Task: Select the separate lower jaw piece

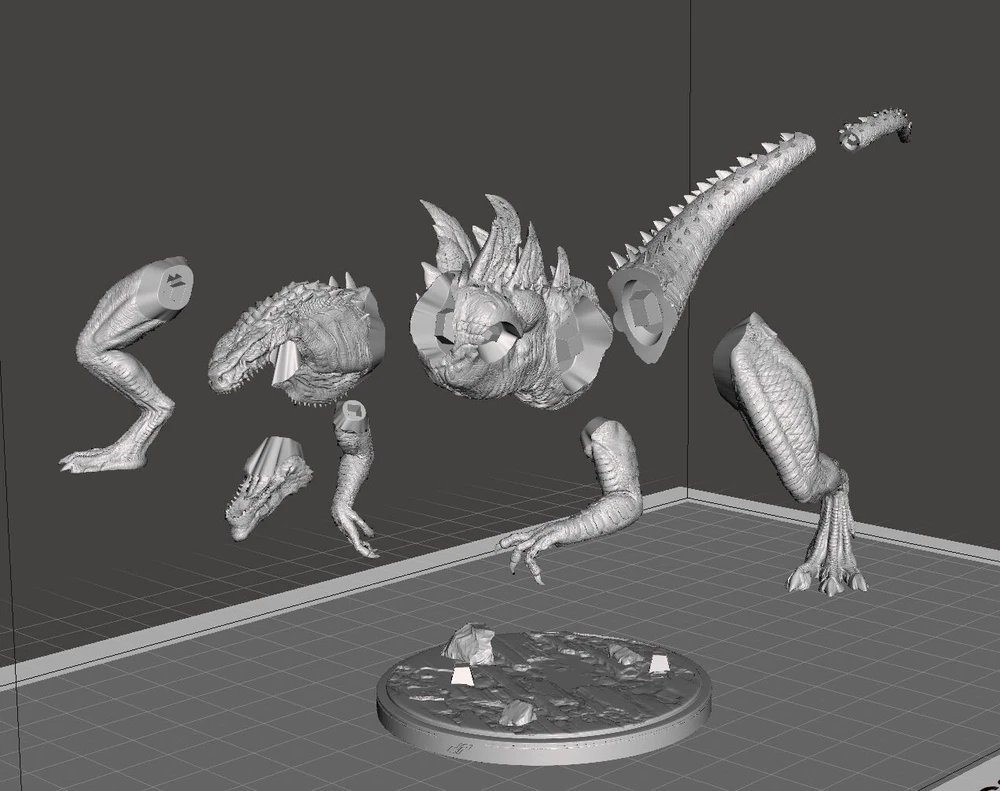Action: 262,490
